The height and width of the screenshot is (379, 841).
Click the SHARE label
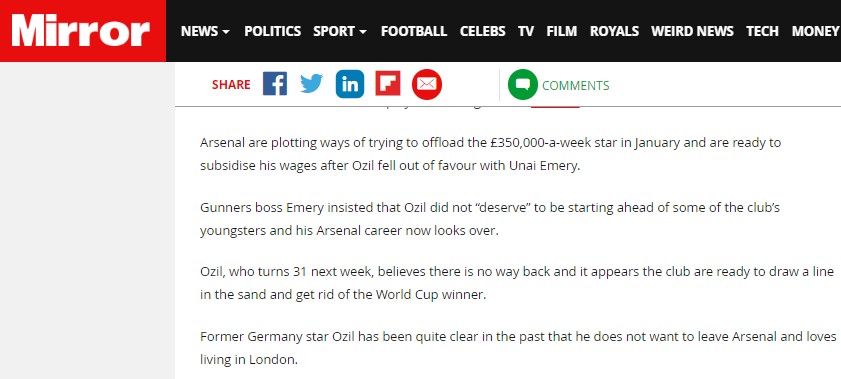(x=231, y=85)
